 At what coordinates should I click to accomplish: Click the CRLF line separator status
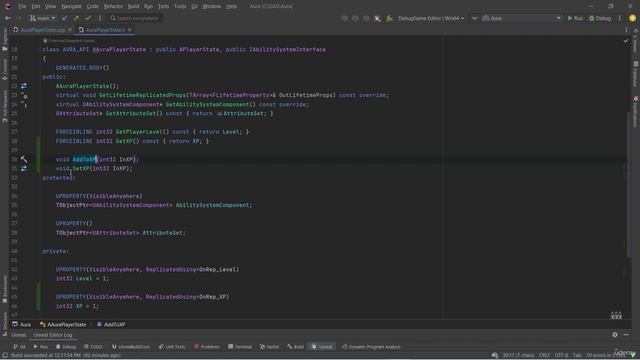[544, 355]
